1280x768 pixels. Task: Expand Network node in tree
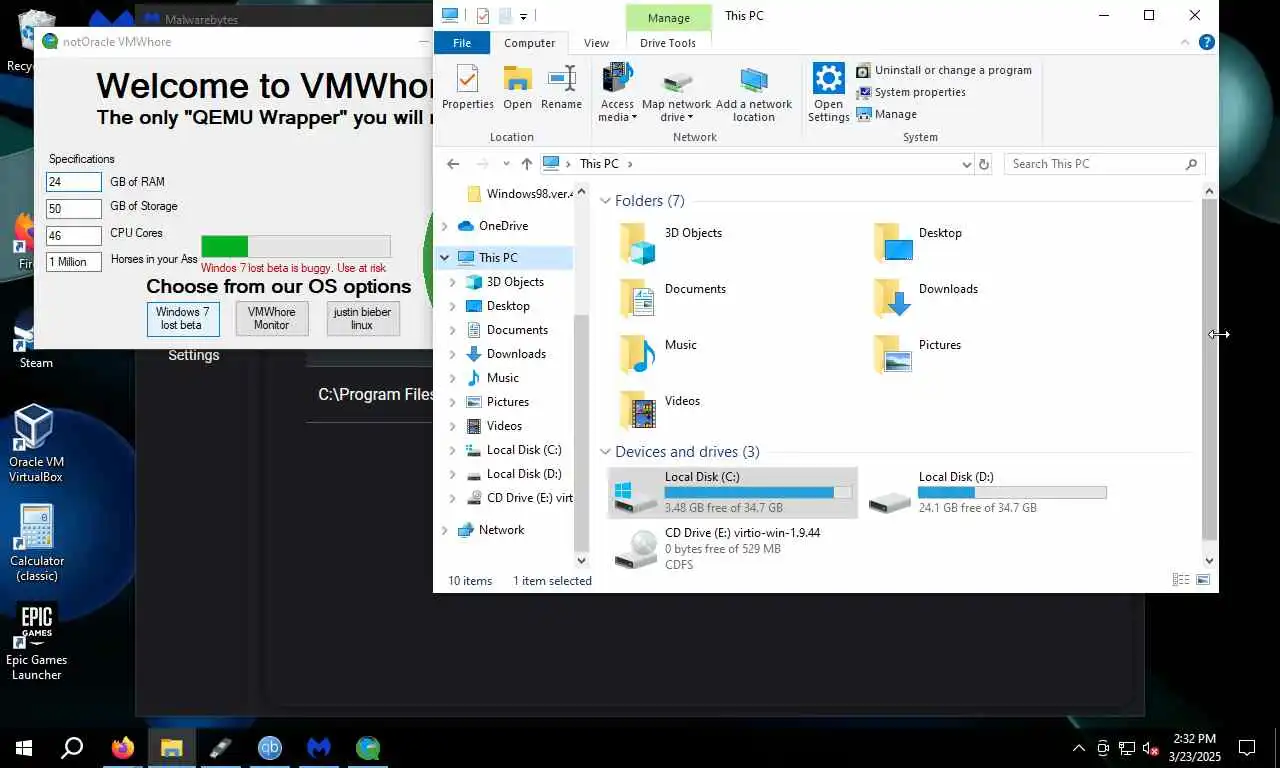pos(445,530)
